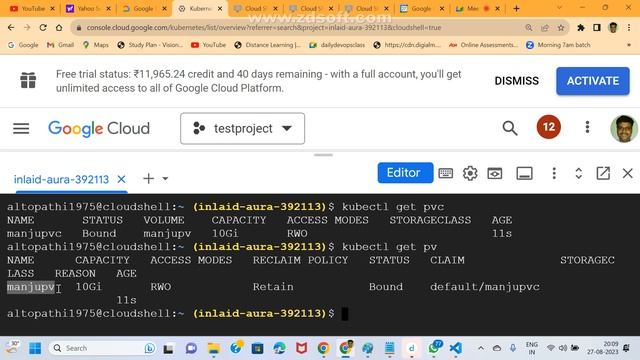The image size is (640, 360).
Task: Open the Windows Start menu
Action: coord(35,348)
